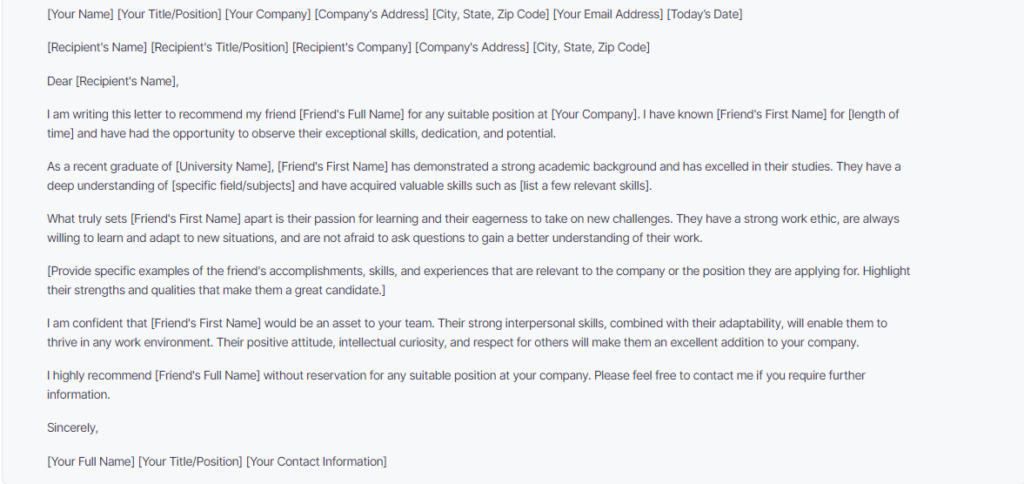Click the [City, State, Zip Code] recipient placeholder

pyautogui.click(x=591, y=47)
